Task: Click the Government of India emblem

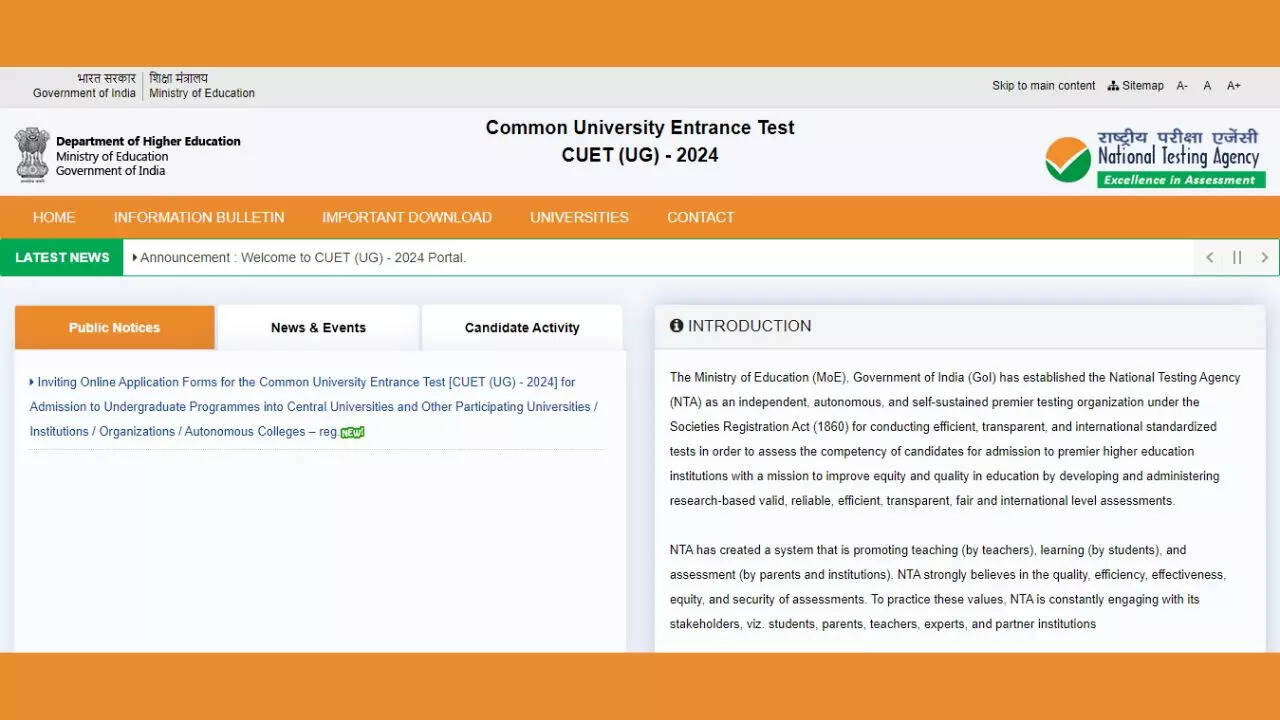Action: click(32, 154)
